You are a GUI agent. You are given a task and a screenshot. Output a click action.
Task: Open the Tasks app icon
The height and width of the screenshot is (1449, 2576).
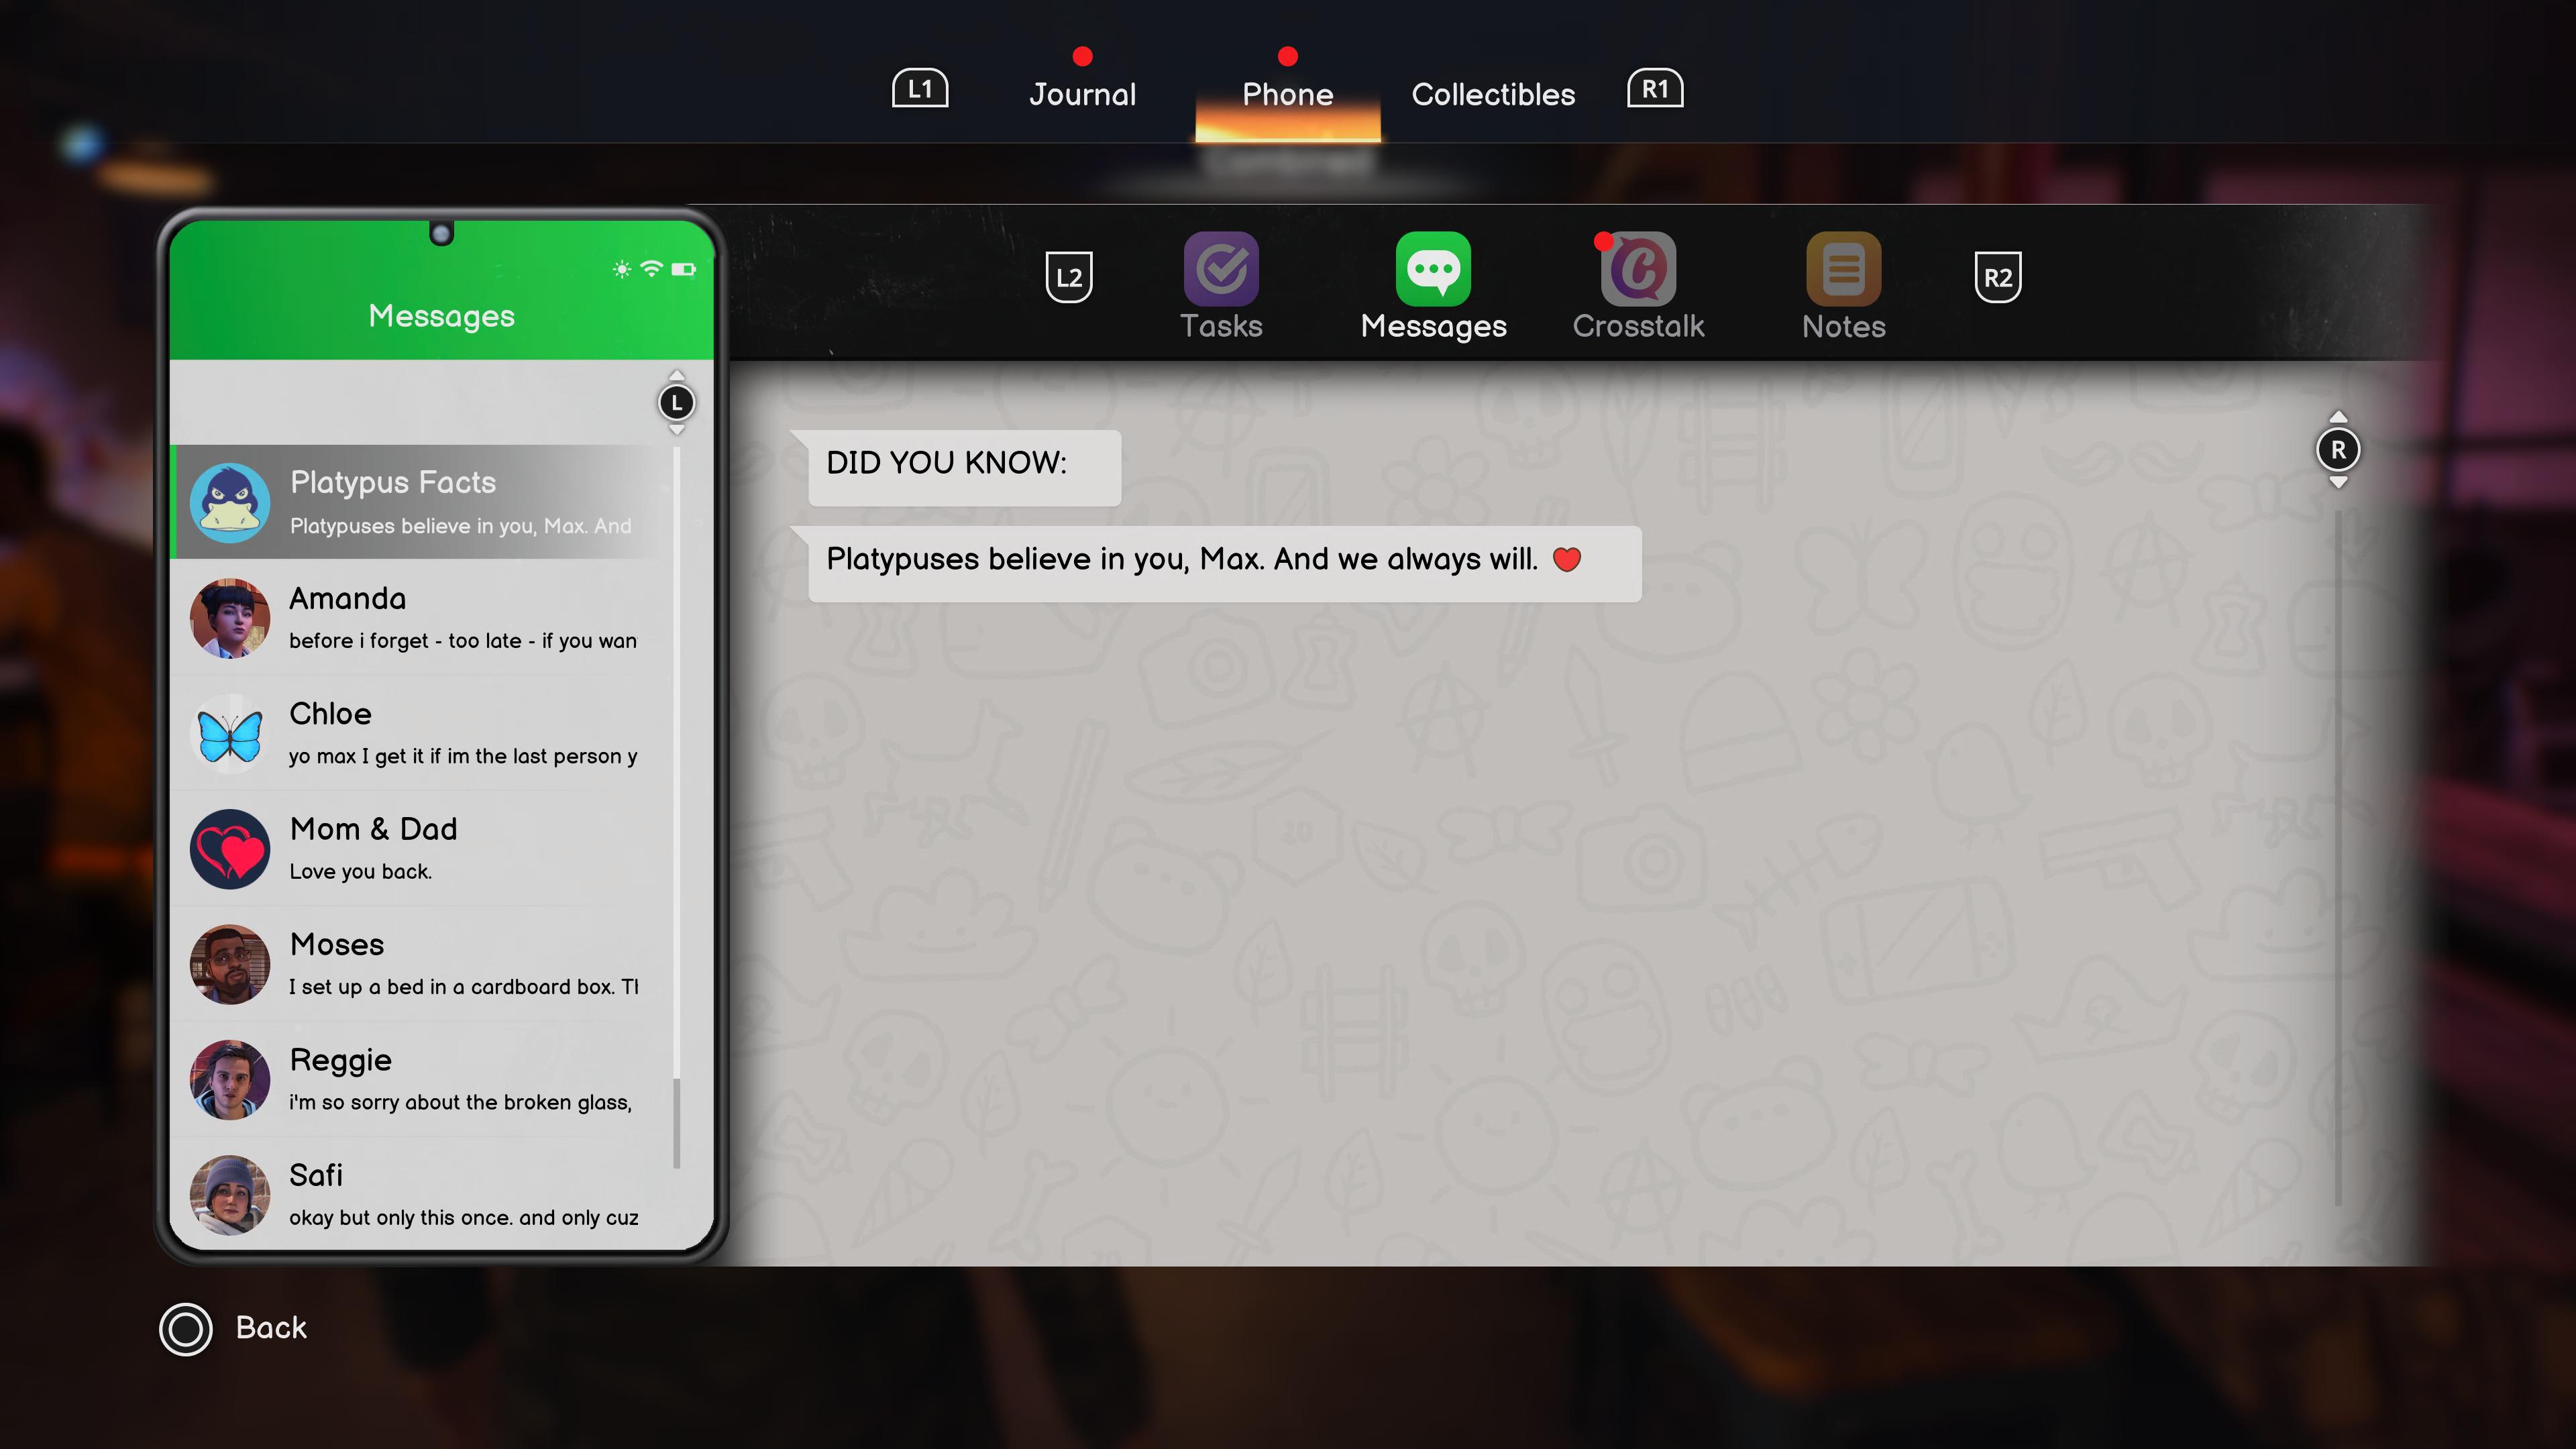point(1221,270)
